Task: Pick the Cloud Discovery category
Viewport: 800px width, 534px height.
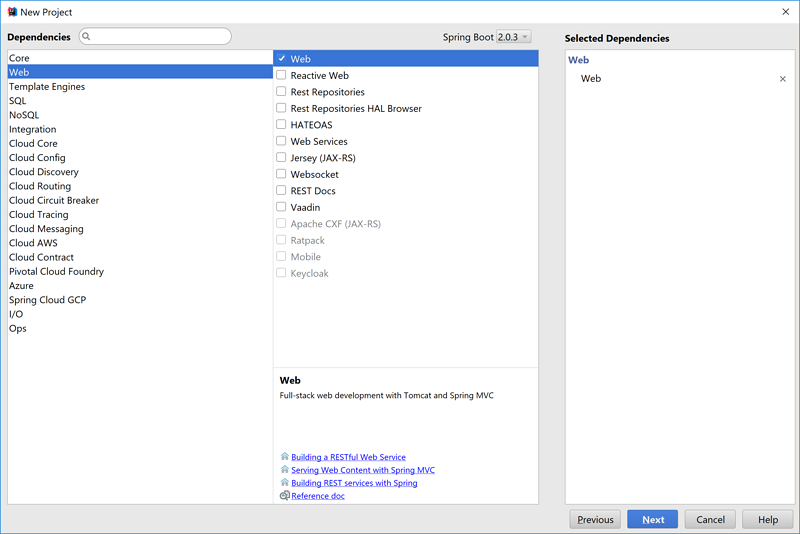Action: [x=140, y=172]
